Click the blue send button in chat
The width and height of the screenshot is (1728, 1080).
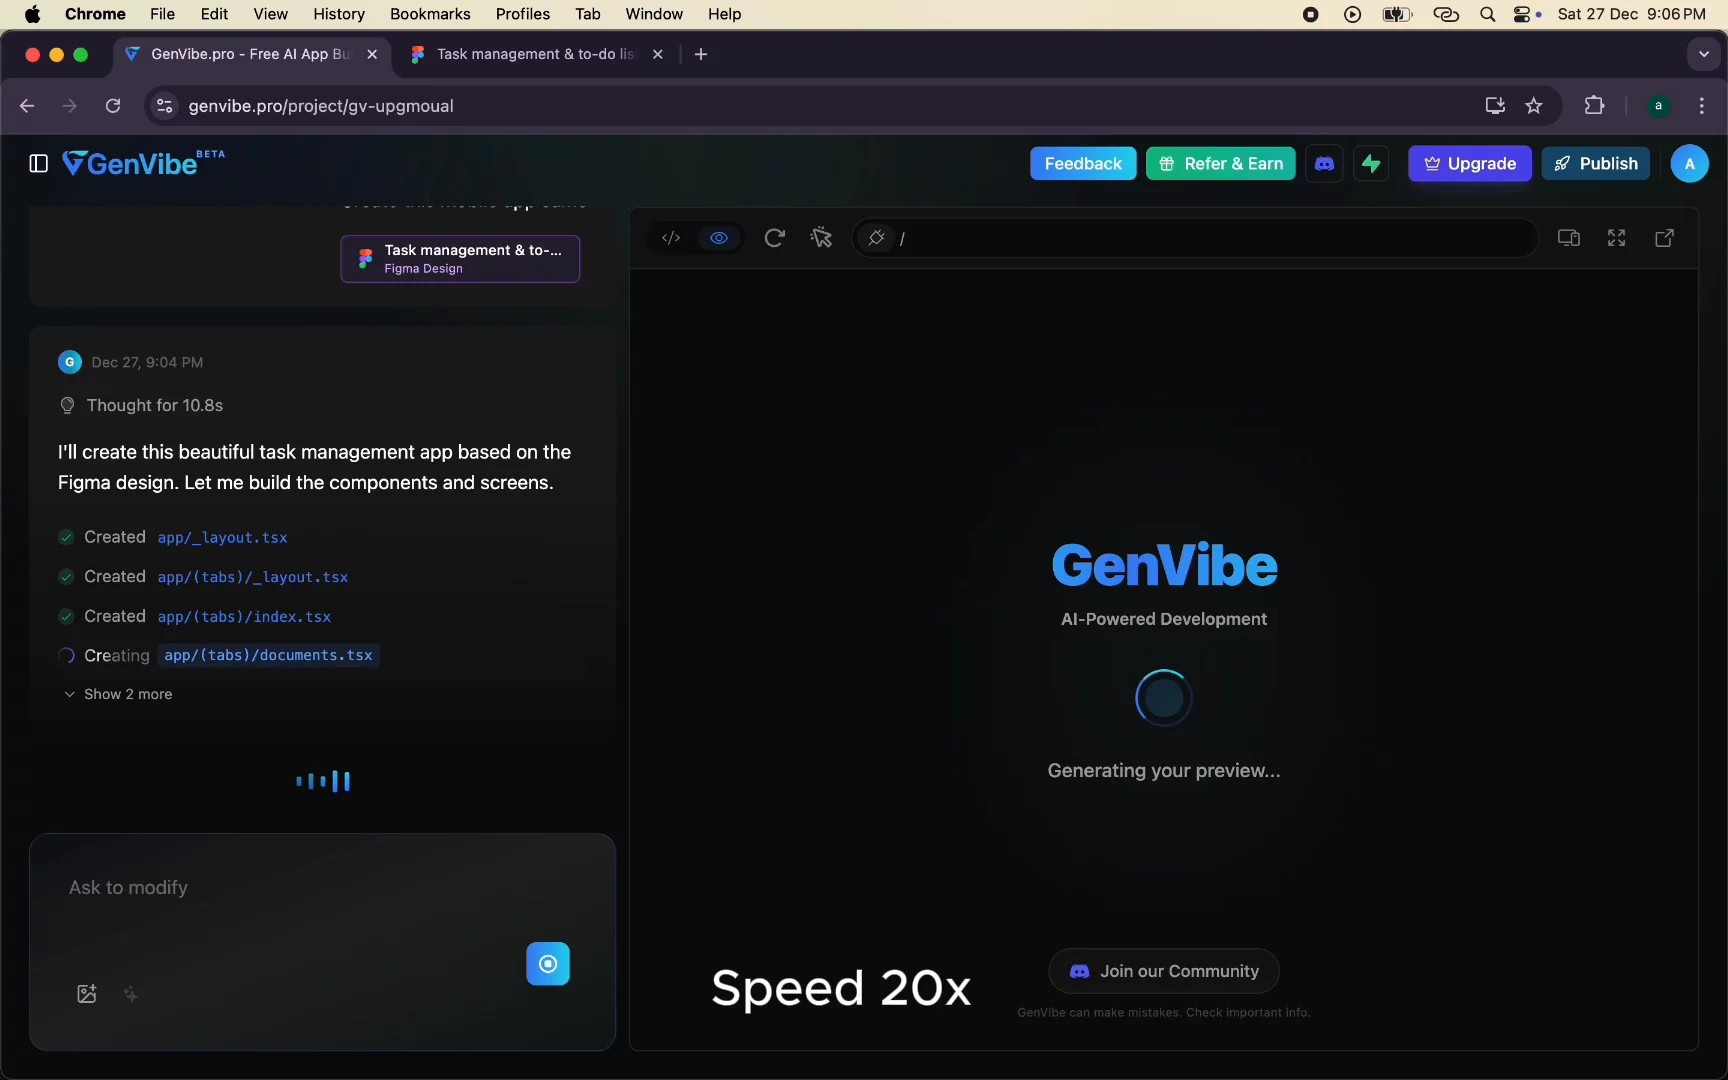(548, 964)
